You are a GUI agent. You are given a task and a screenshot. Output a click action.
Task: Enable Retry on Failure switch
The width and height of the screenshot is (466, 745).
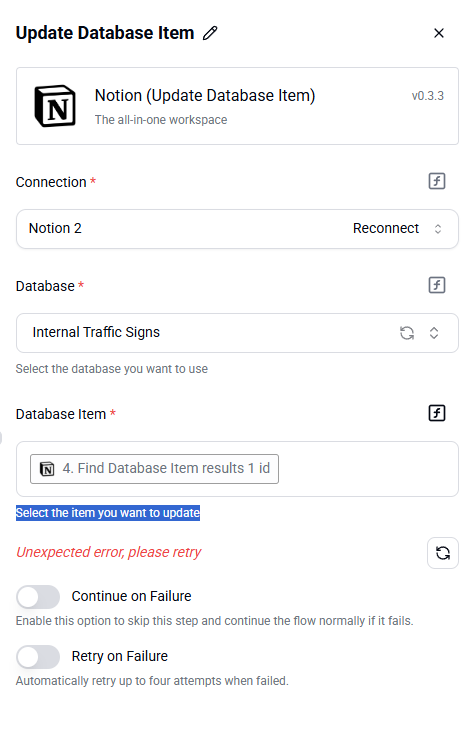(x=38, y=657)
